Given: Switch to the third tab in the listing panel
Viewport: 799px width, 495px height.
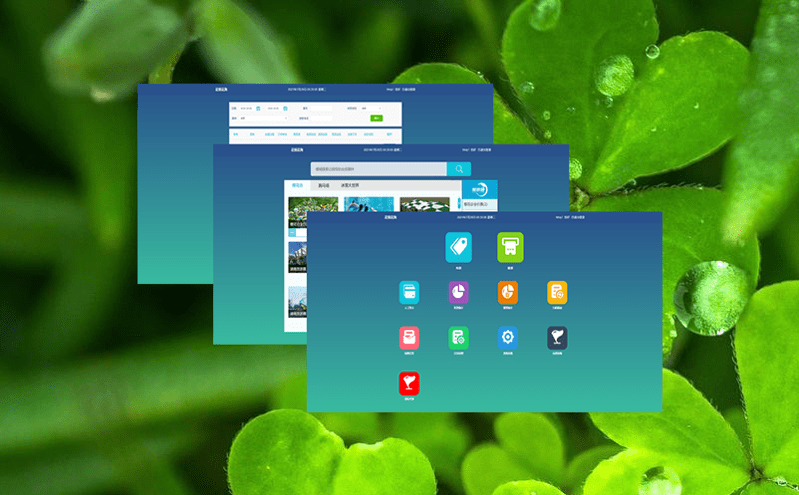Looking at the screenshot, I should click(349, 185).
